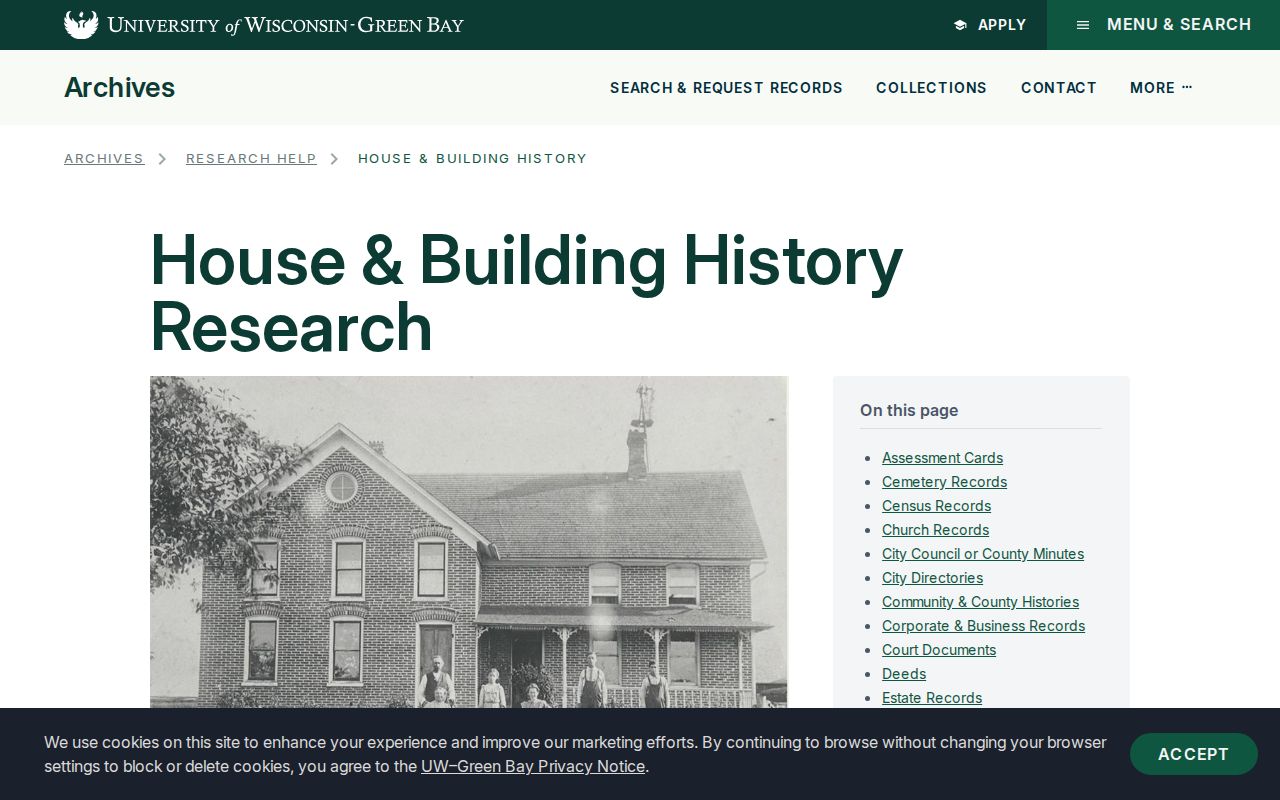
Task: Click the RESEARCH HELP breadcrumb link
Action: (251, 158)
